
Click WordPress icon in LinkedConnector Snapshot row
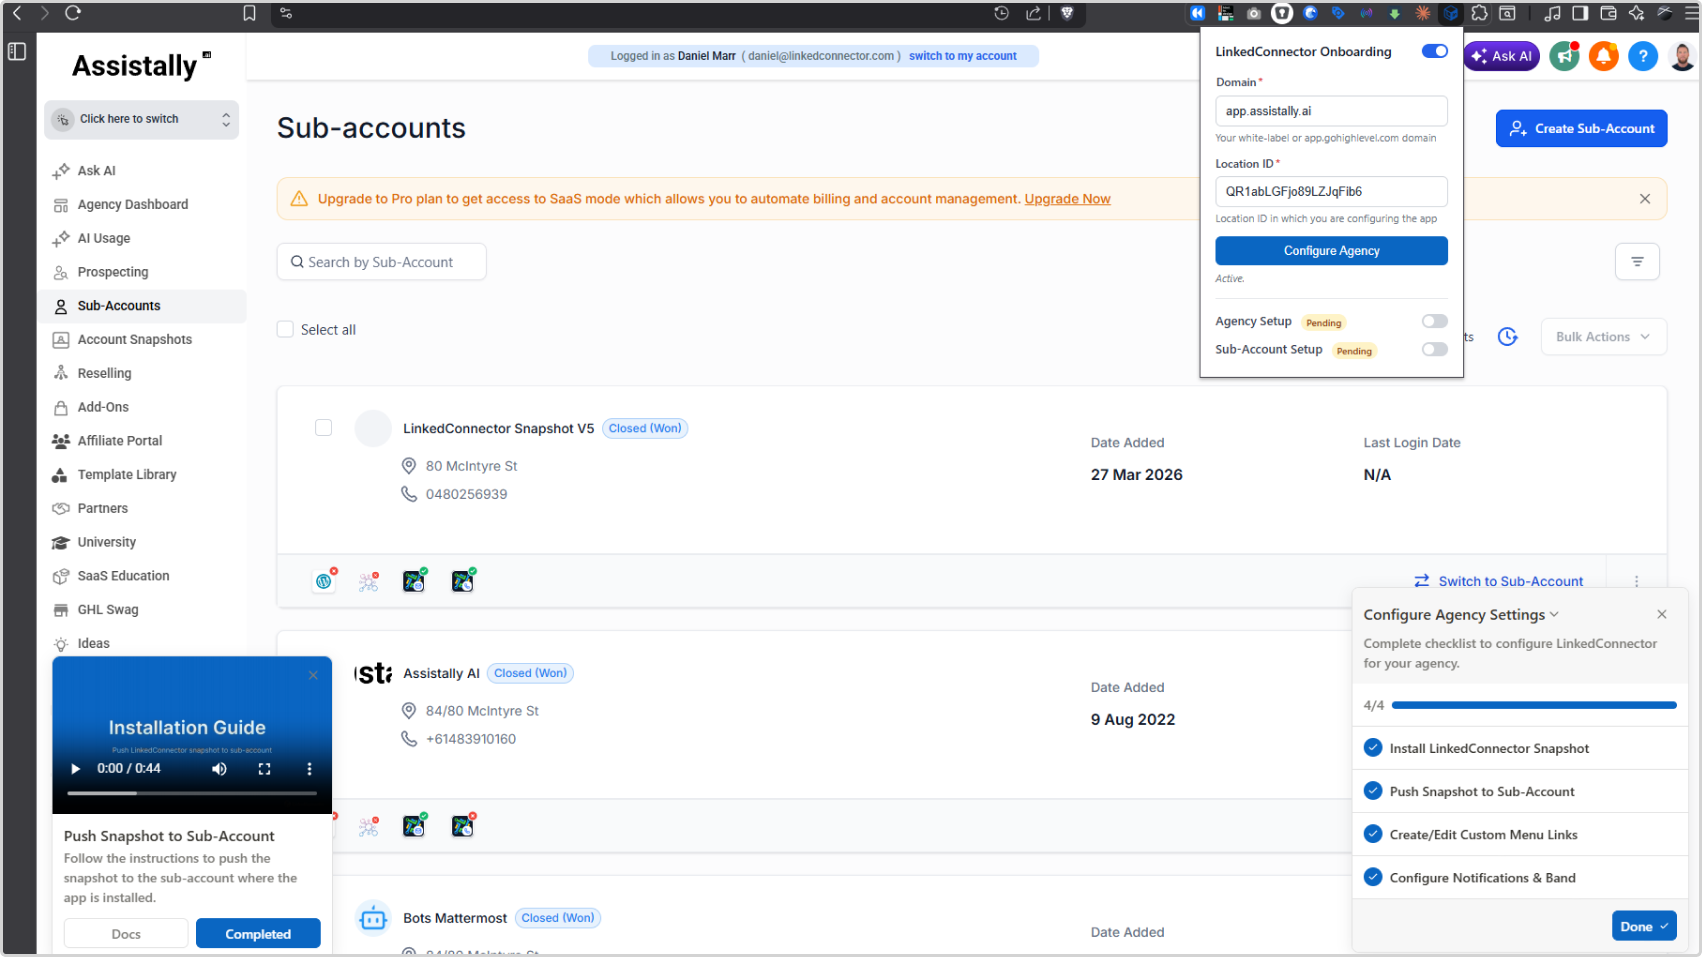[x=324, y=581]
